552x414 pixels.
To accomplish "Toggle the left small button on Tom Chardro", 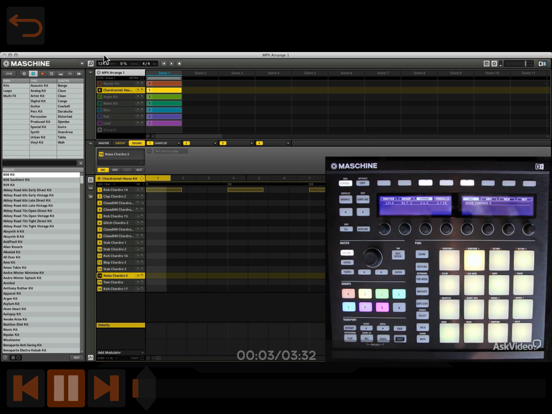I will [138, 282].
